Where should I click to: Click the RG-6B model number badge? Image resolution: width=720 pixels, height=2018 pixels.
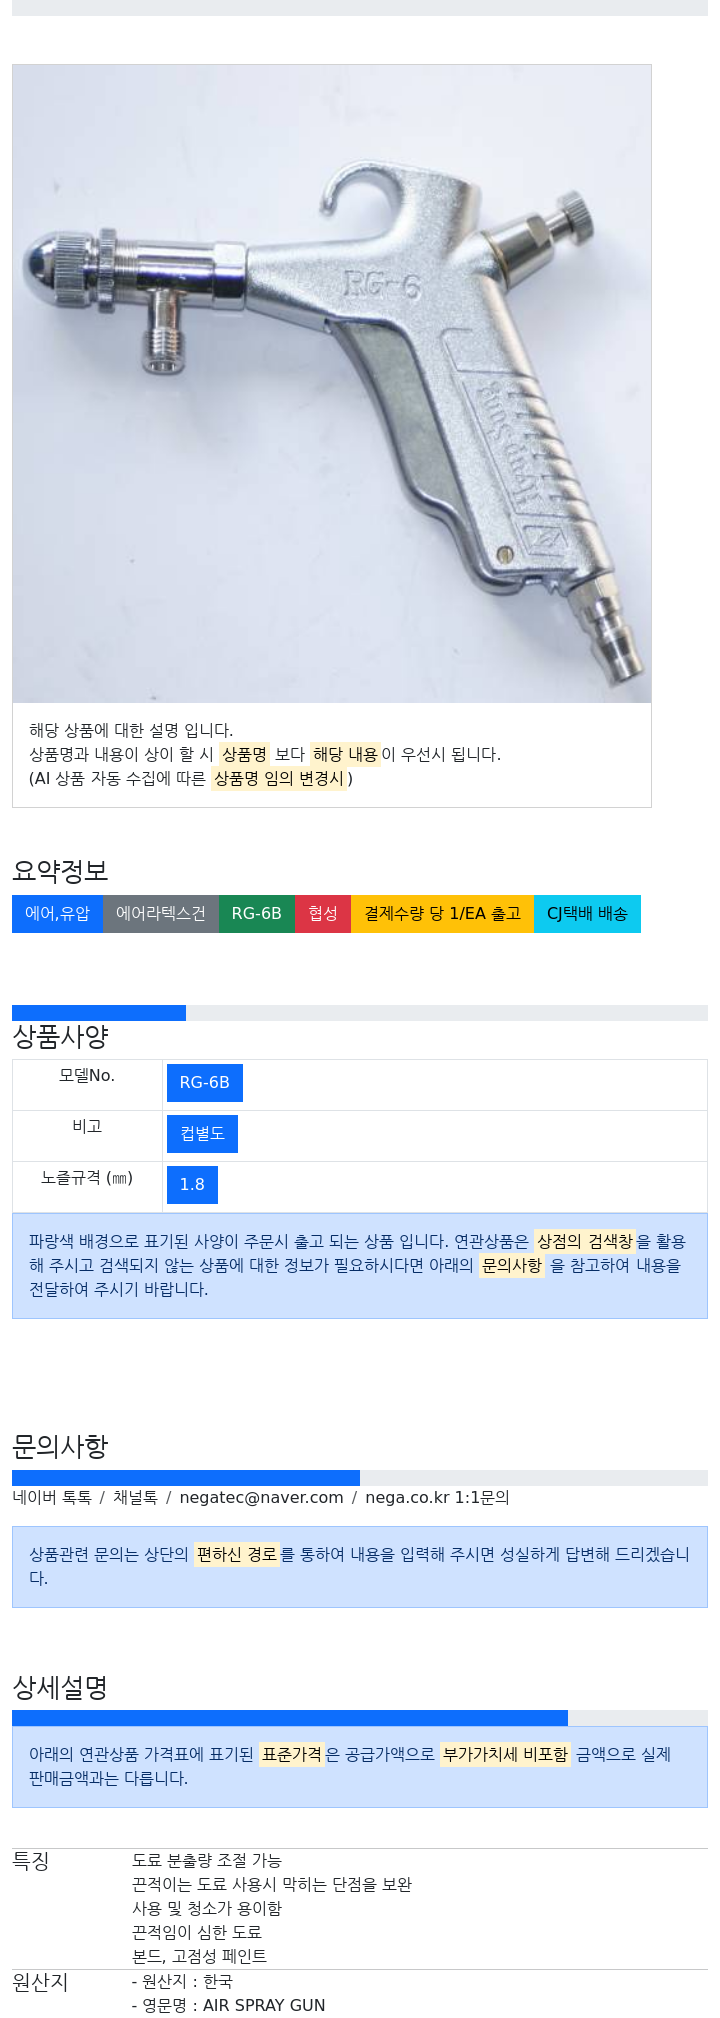205,1083
